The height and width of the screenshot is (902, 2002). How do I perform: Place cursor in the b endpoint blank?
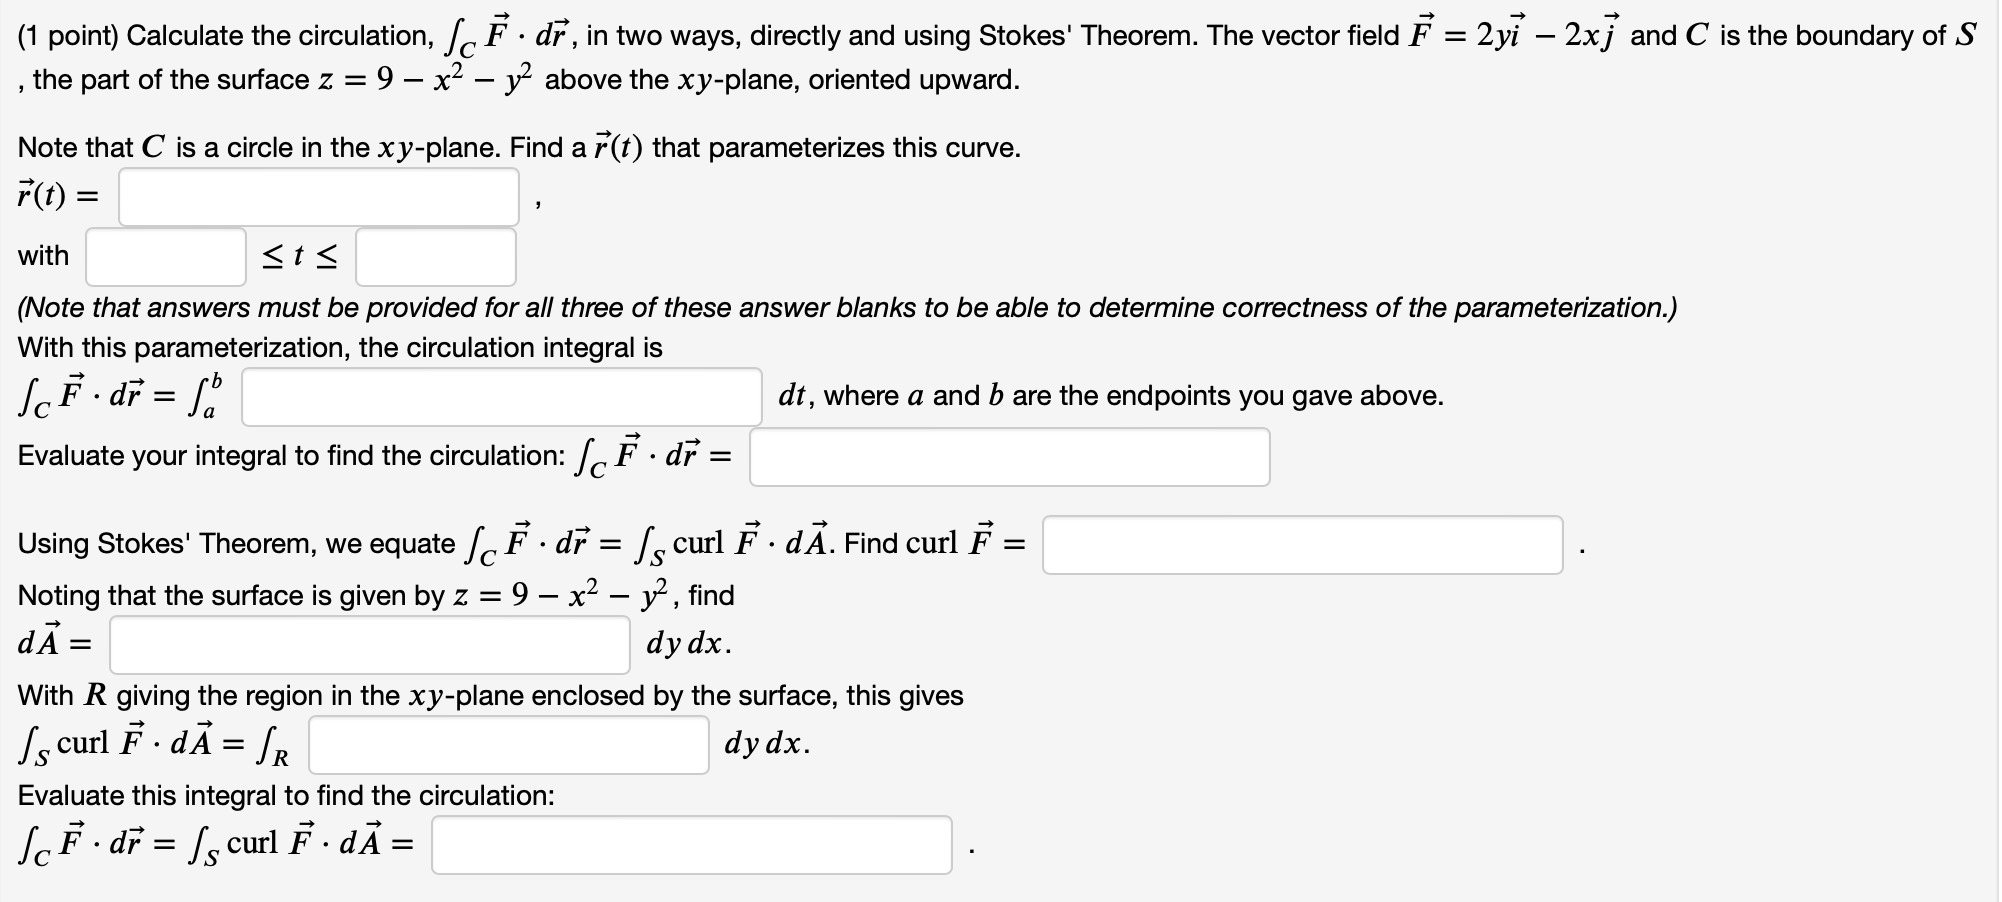click(x=435, y=256)
